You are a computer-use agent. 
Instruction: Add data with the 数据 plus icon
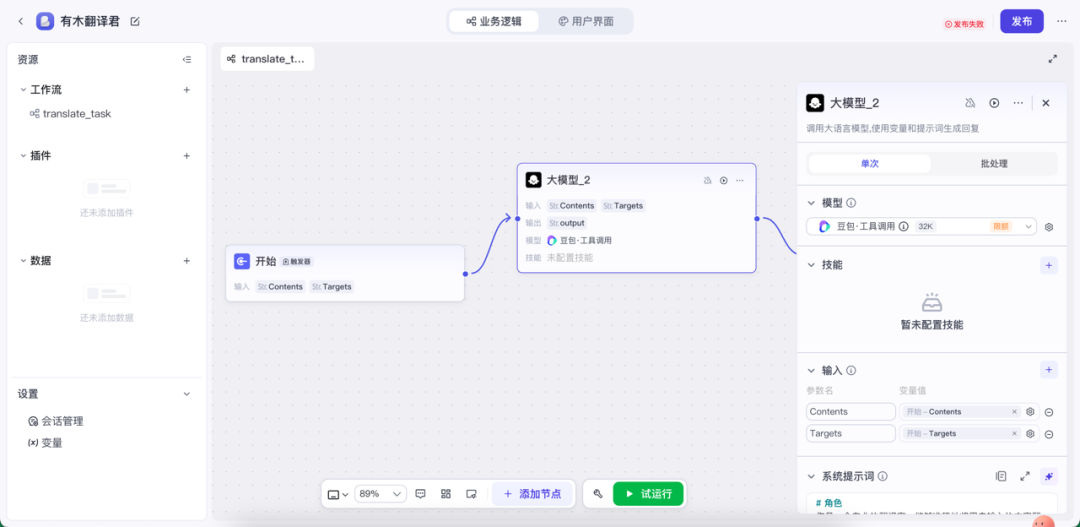pos(187,261)
